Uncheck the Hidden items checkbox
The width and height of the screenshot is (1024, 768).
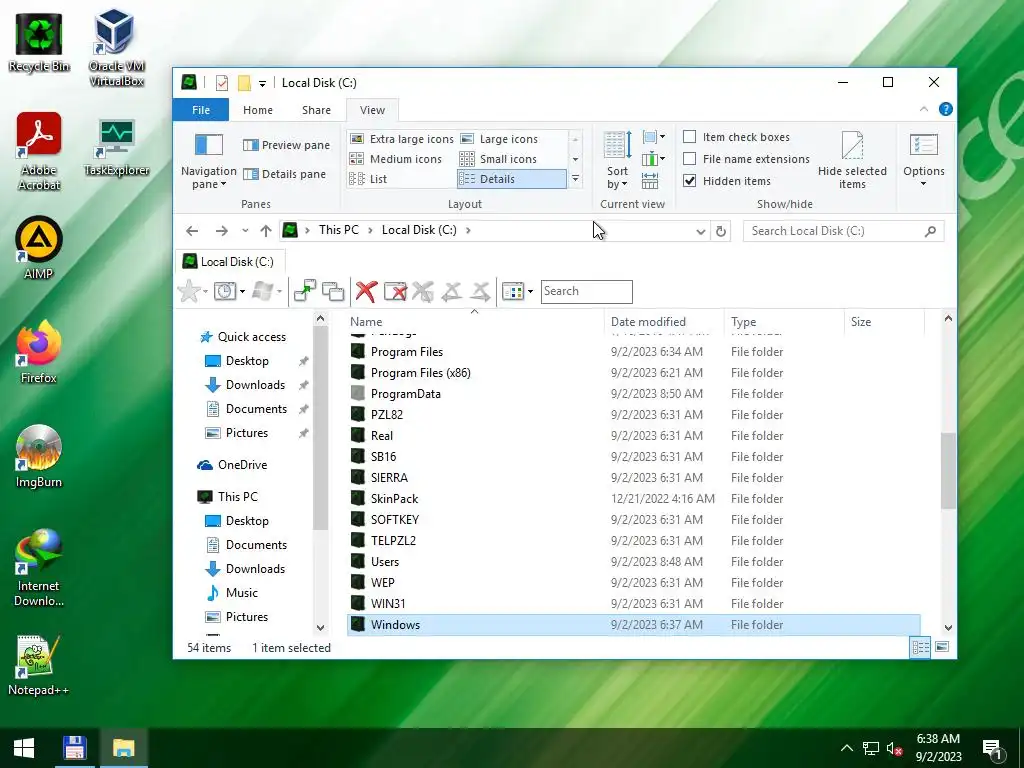point(690,181)
